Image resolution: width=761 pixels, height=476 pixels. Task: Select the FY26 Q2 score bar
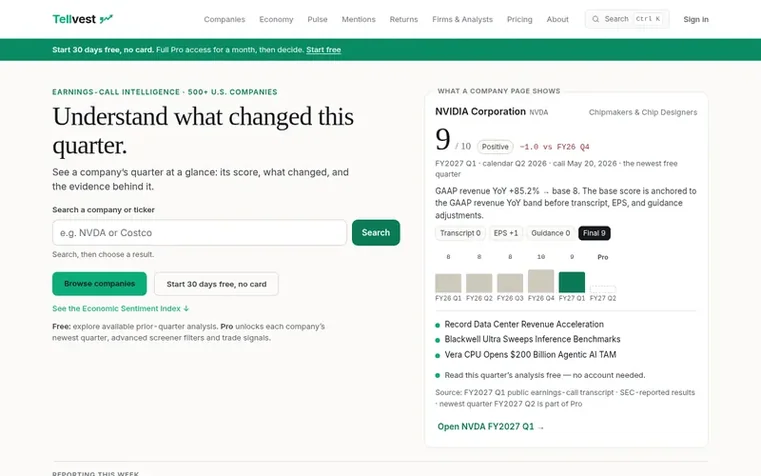pos(479,282)
